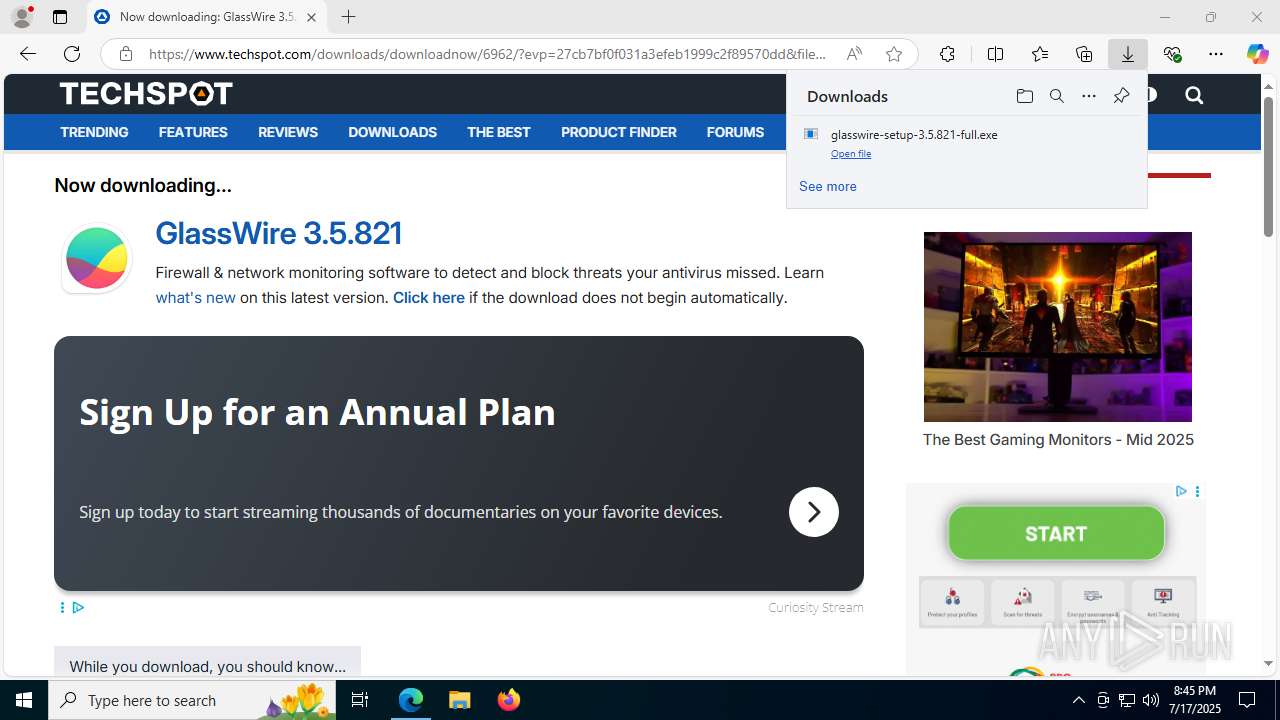View site information lock icon
1280x720 pixels.
[125, 54]
